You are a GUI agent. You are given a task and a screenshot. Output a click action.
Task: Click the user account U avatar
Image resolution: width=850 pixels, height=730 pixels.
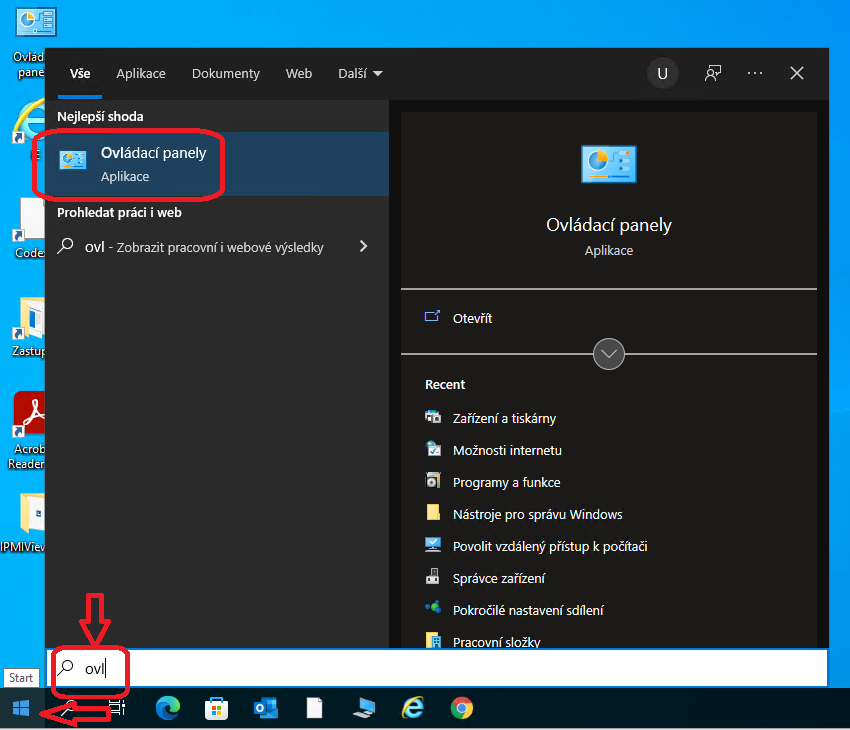[662, 73]
